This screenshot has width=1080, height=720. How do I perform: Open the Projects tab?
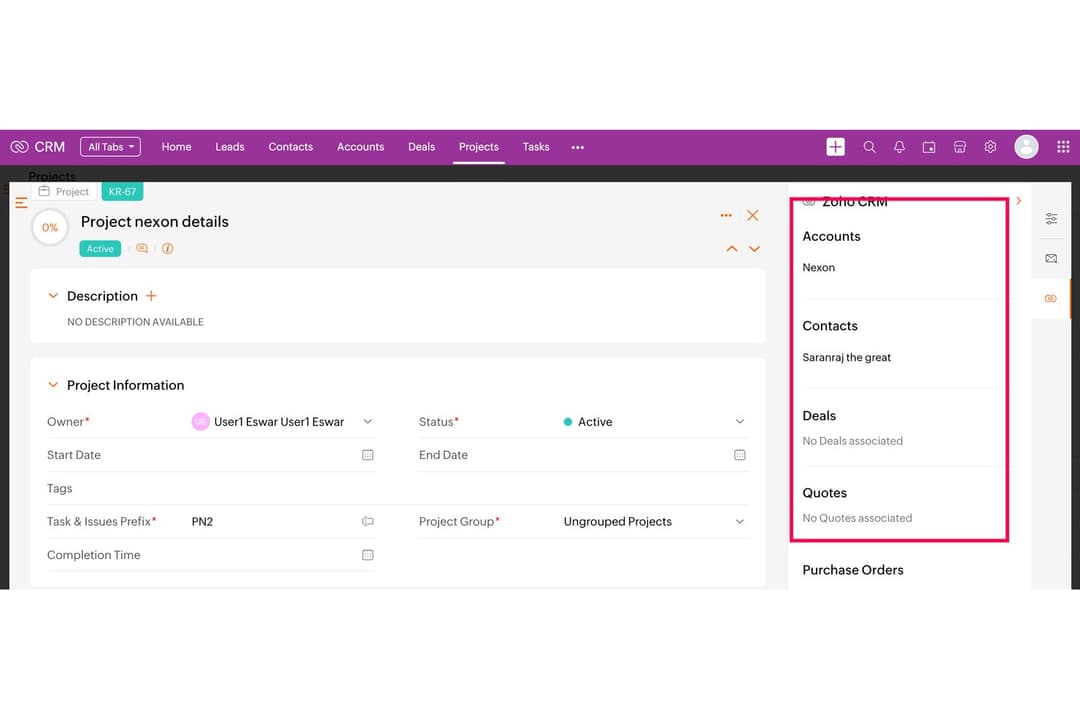(x=479, y=147)
